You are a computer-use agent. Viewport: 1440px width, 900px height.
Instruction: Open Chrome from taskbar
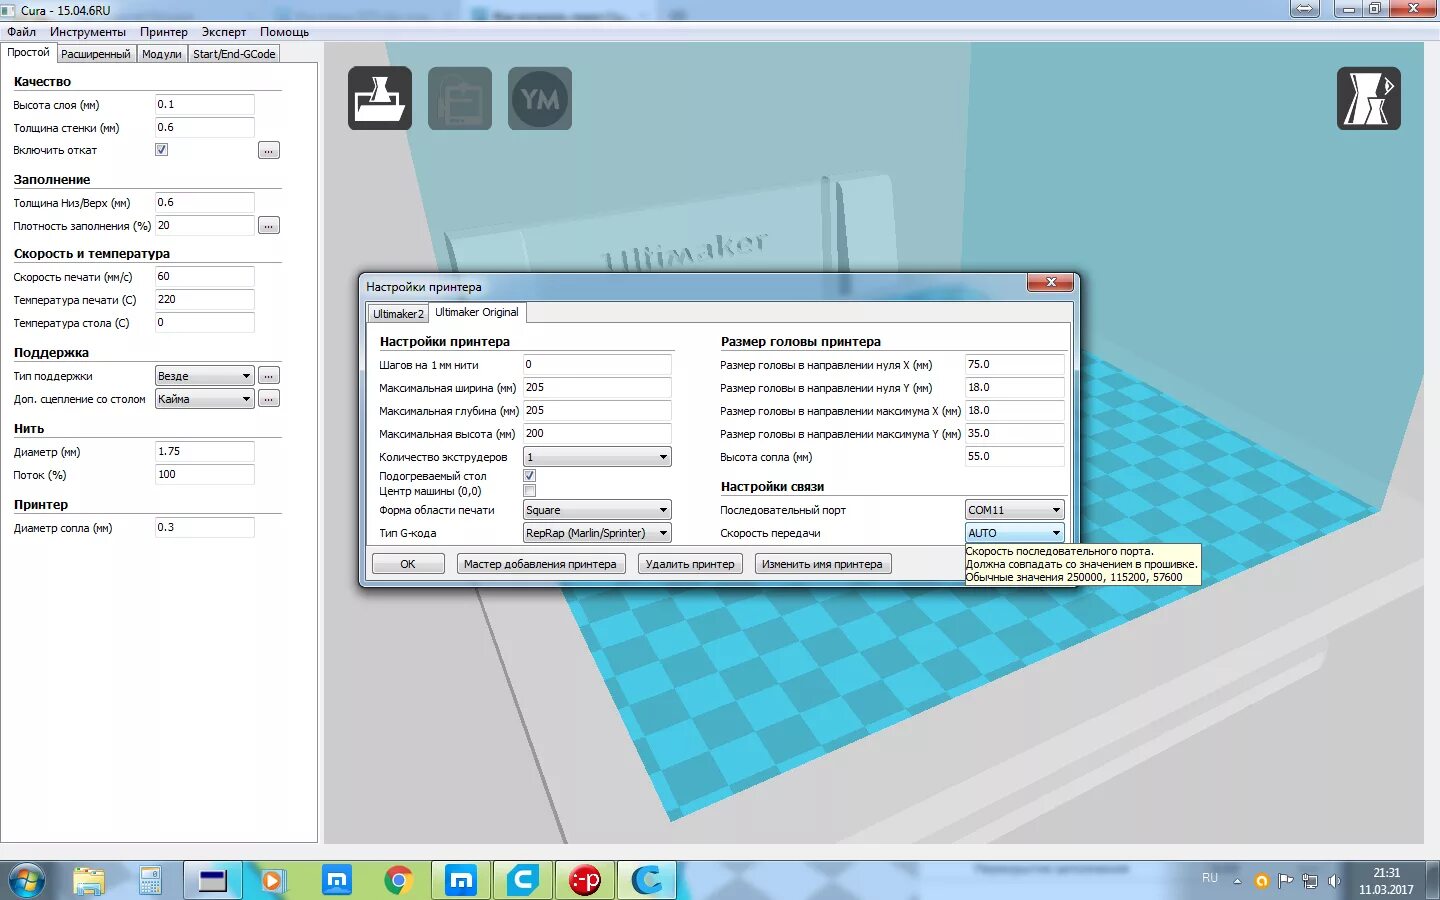(x=398, y=881)
